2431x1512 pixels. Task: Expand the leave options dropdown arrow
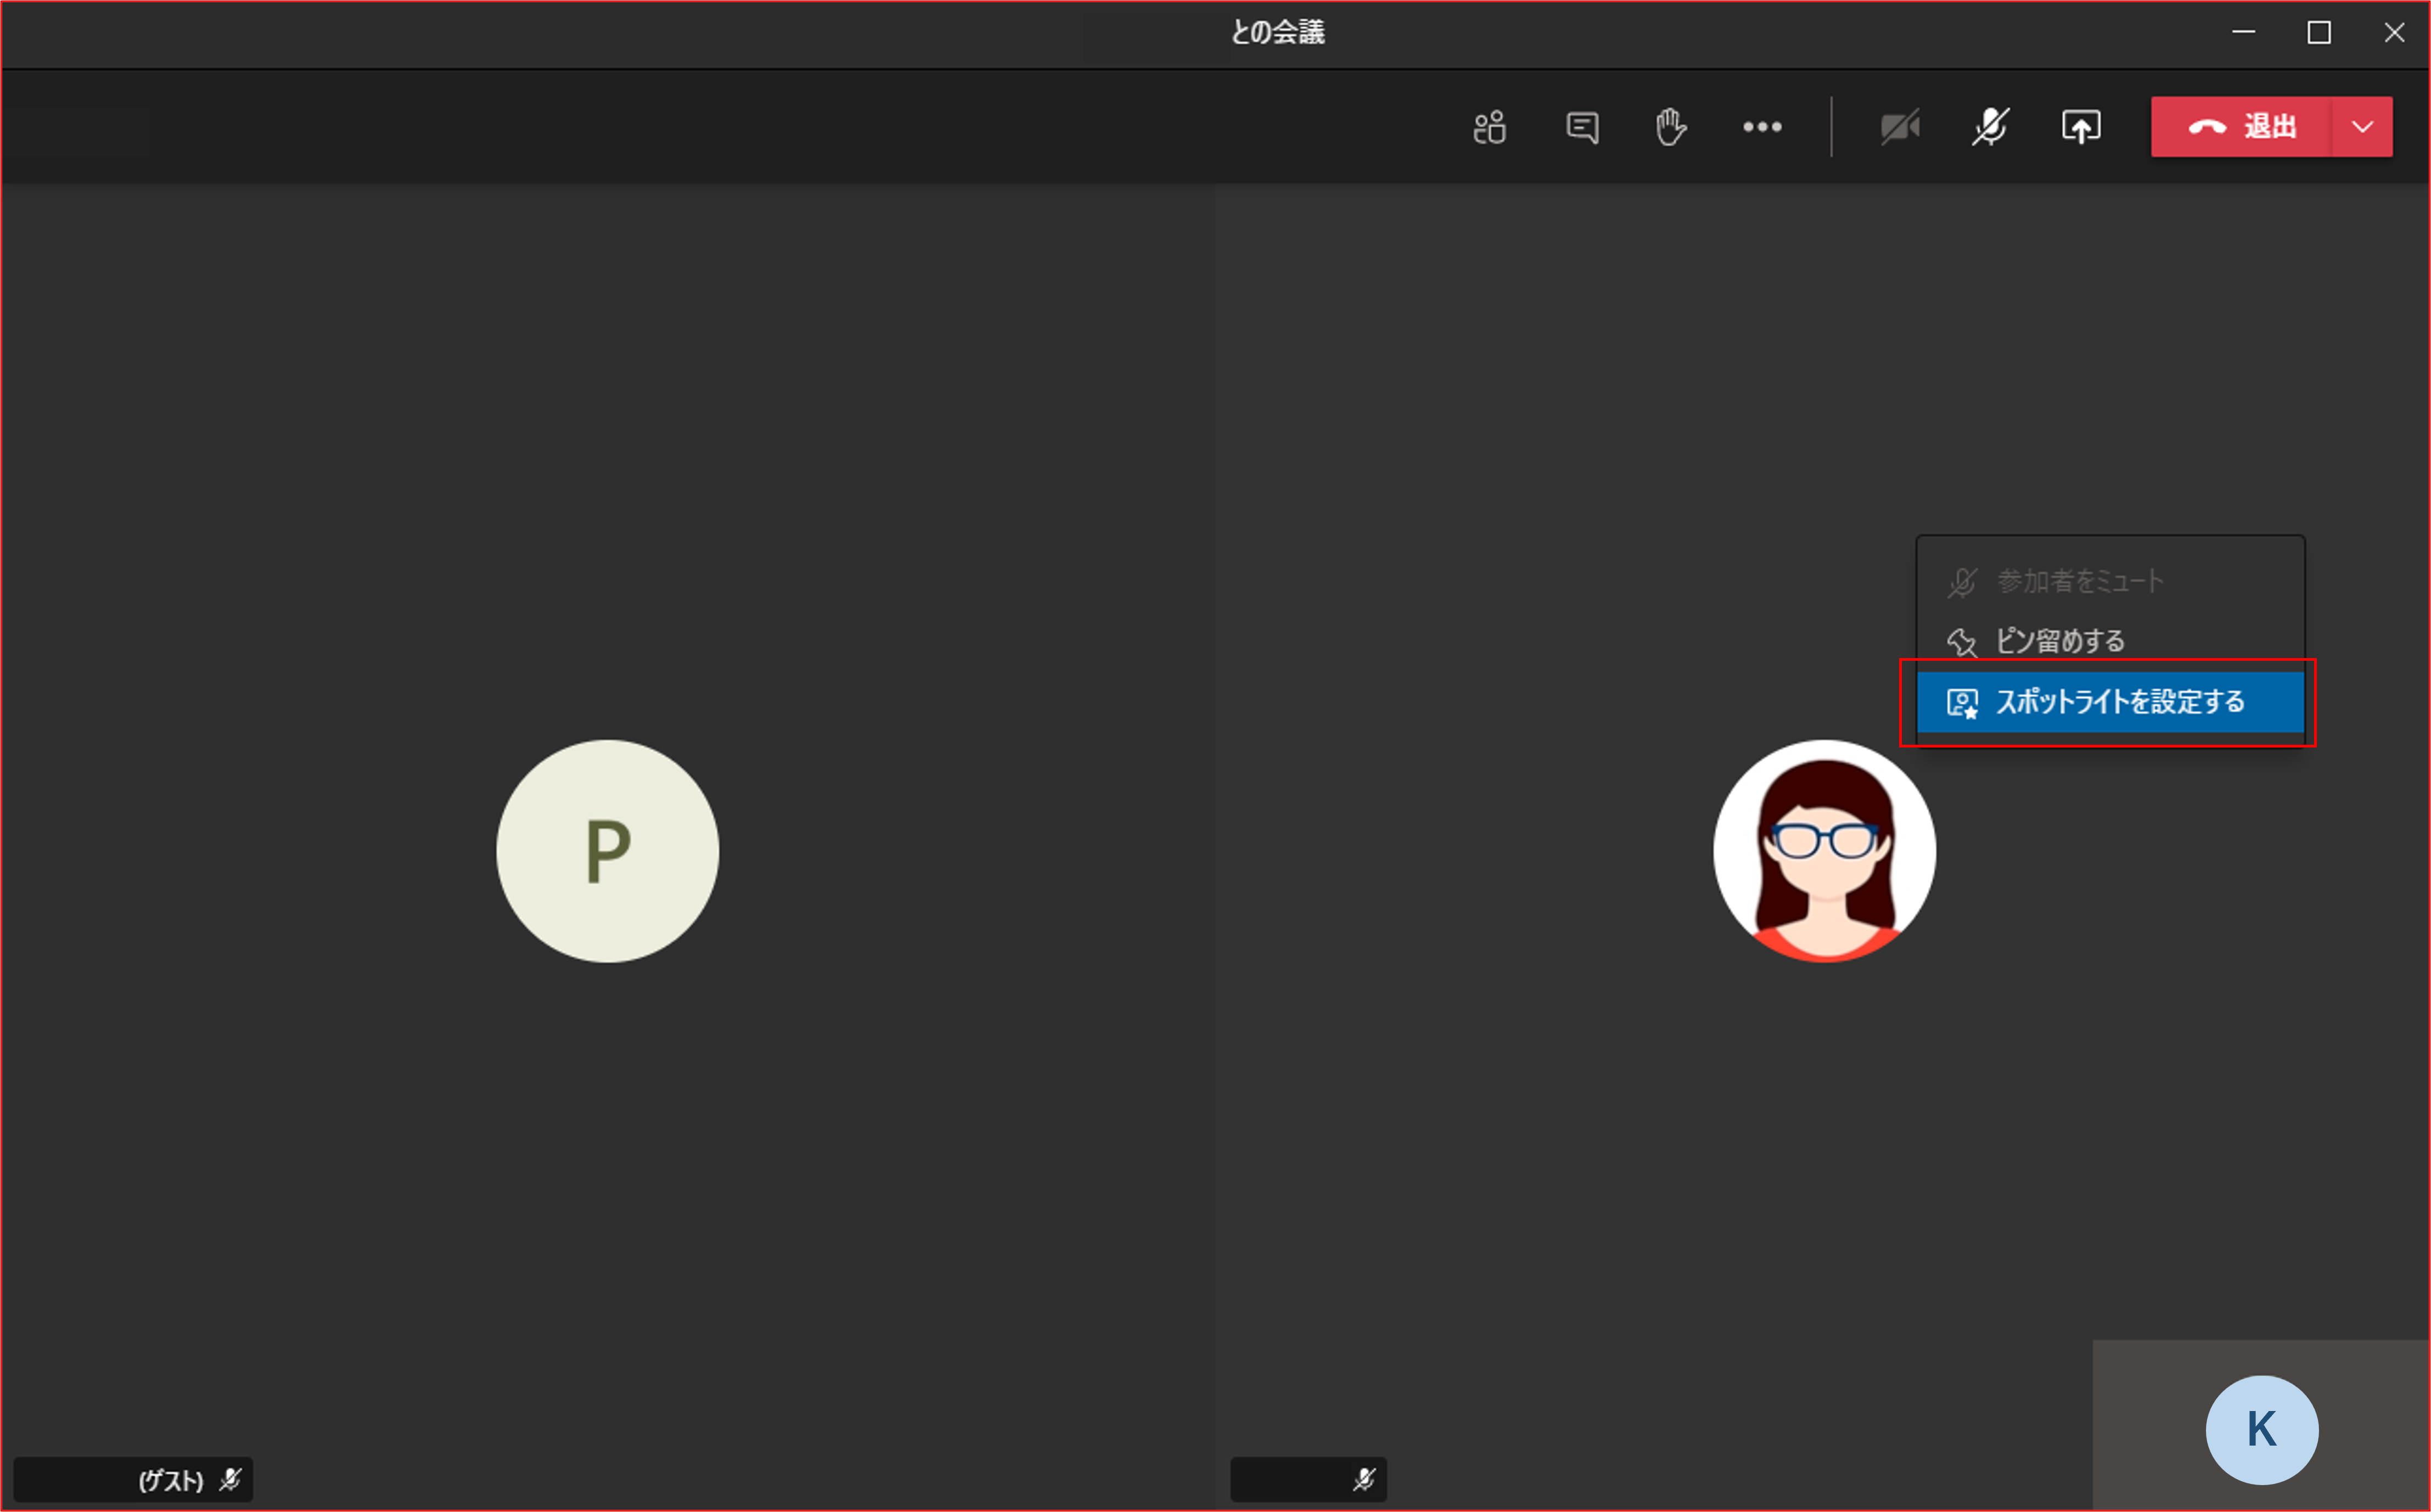tap(2362, 127)
